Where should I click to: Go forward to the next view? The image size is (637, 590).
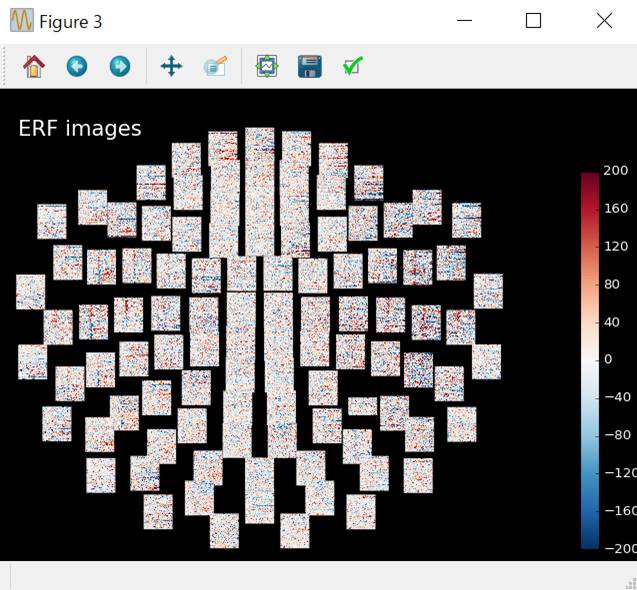(120, 67)
